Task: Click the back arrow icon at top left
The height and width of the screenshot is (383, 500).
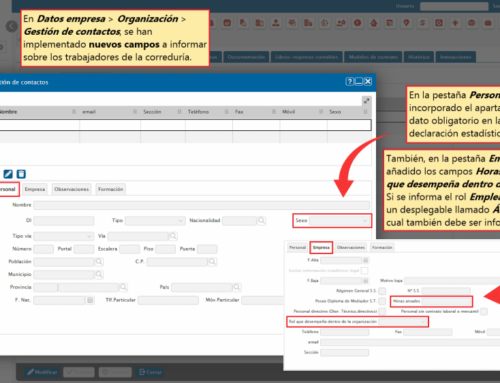Action: pos(12,26)
